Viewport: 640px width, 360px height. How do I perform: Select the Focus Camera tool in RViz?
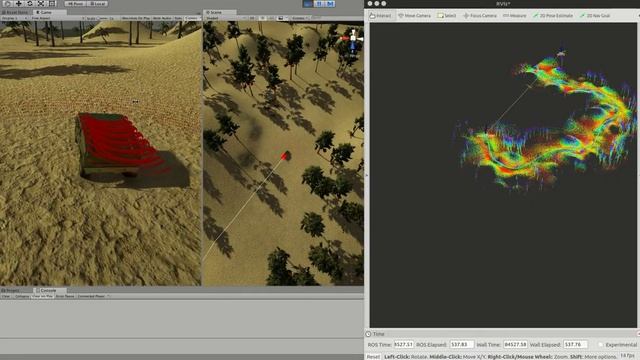pos(480,16)
